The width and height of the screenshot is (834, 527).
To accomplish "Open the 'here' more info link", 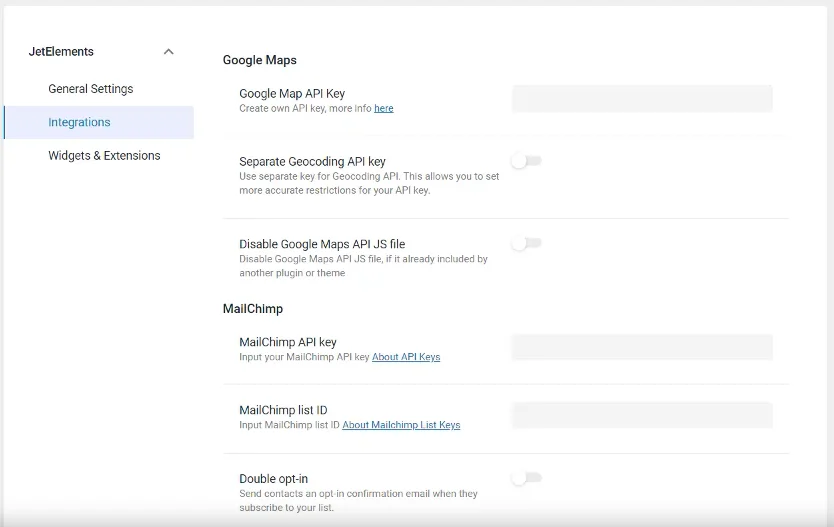I will tap(383, 108).
